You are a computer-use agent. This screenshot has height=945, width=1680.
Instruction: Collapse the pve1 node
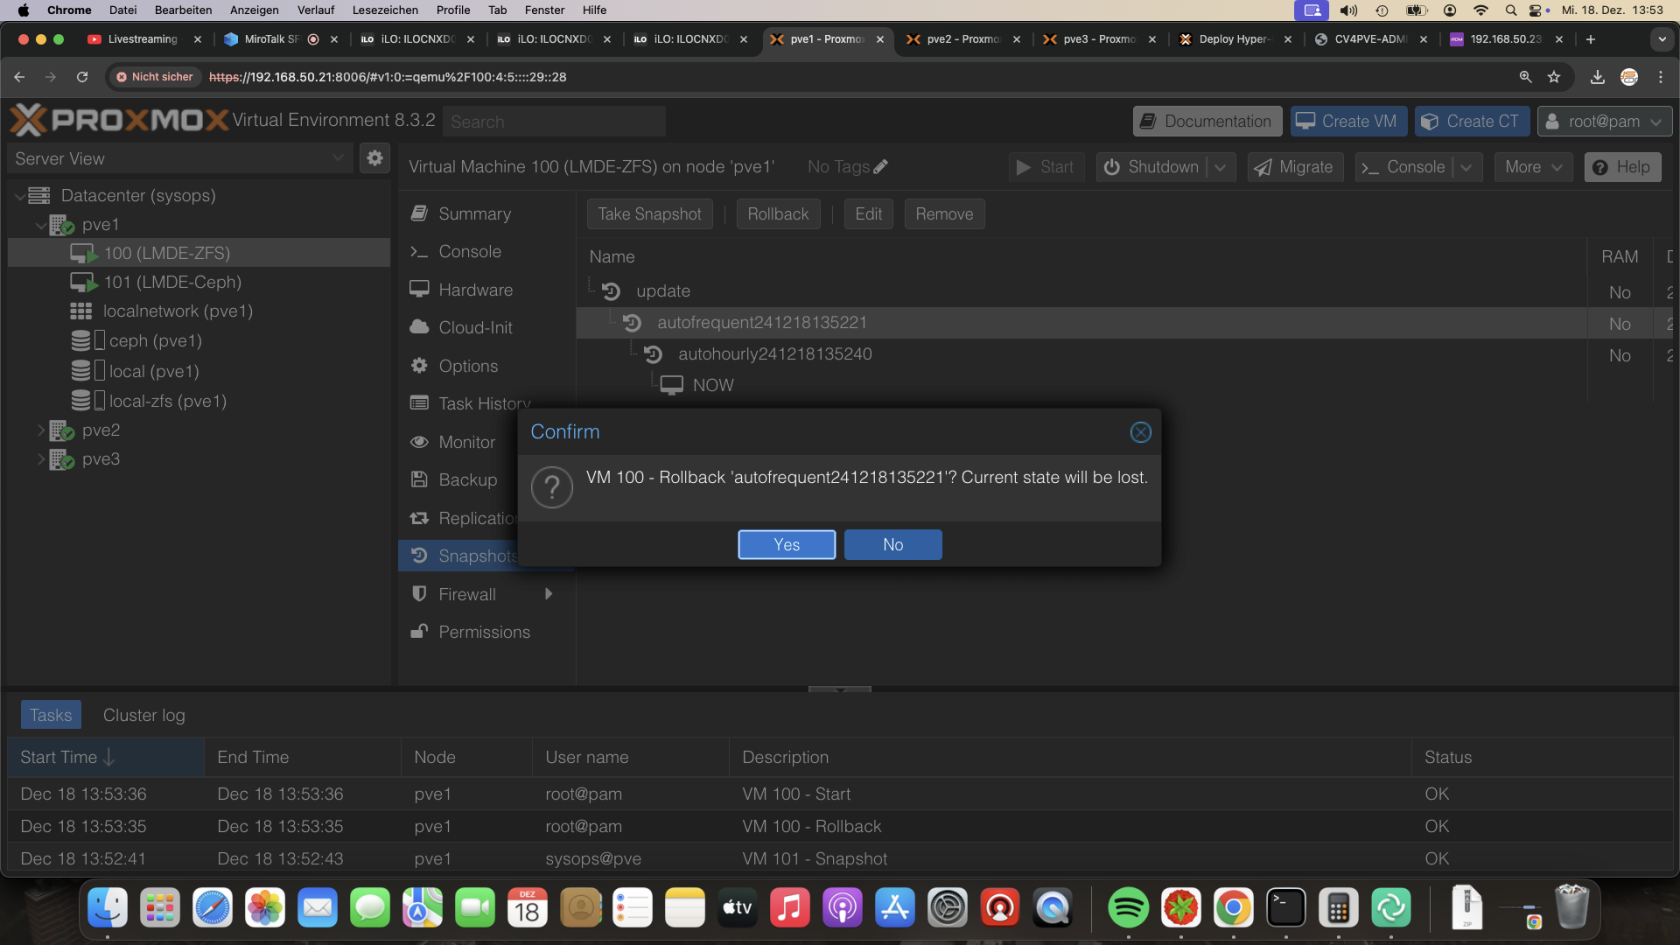point(41,225)
